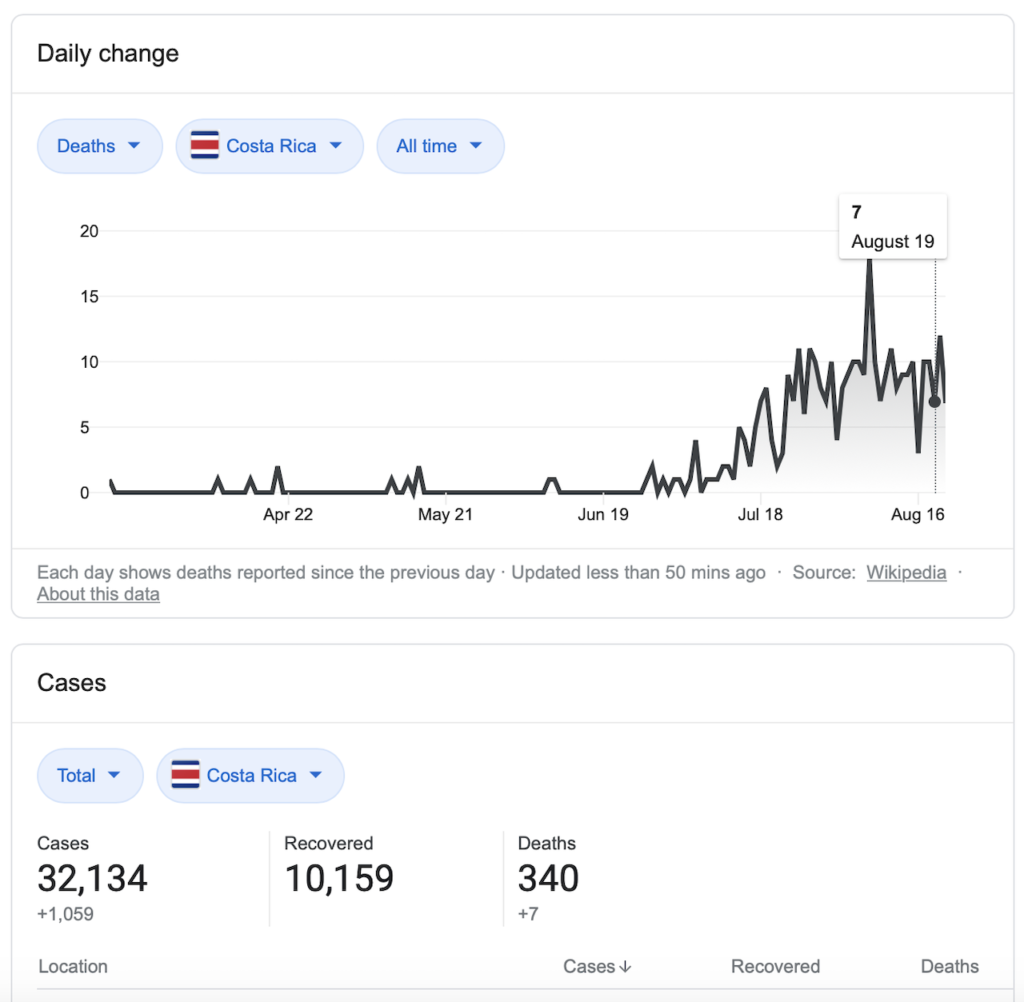1024x1002 pixels.
Task: Click the Location column header
Action: 72,966
